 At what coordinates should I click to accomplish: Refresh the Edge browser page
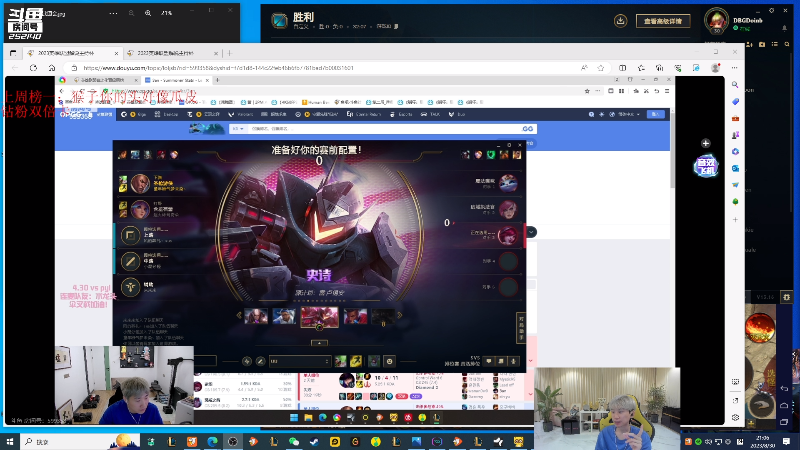(x=34, y=68)
